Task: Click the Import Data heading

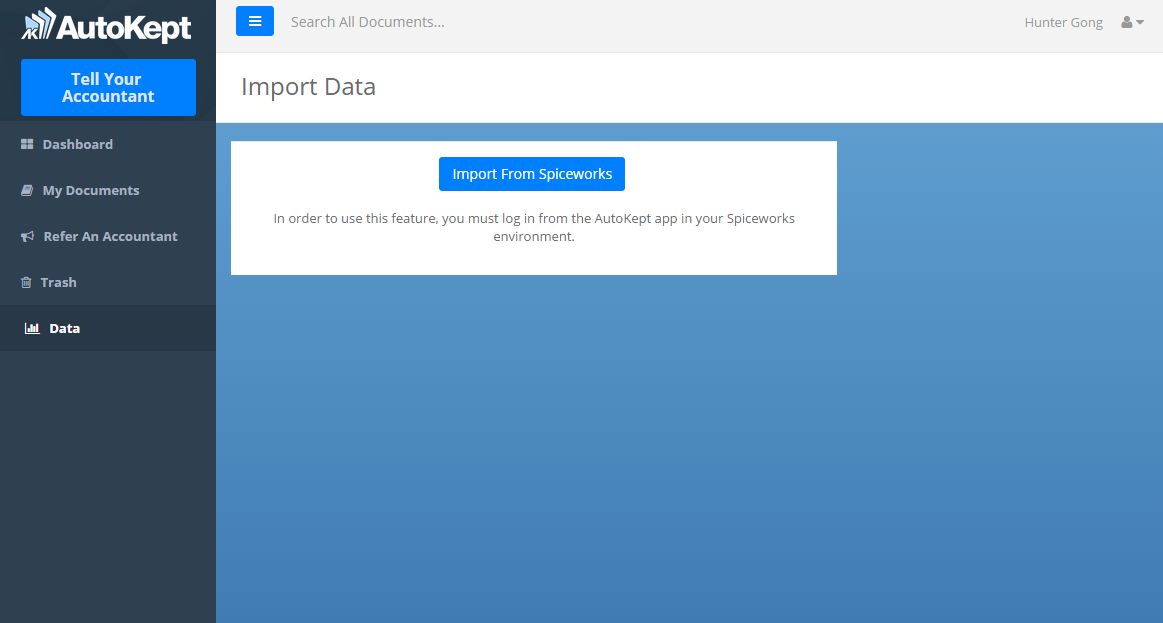Action: click(x=309, y=87)
